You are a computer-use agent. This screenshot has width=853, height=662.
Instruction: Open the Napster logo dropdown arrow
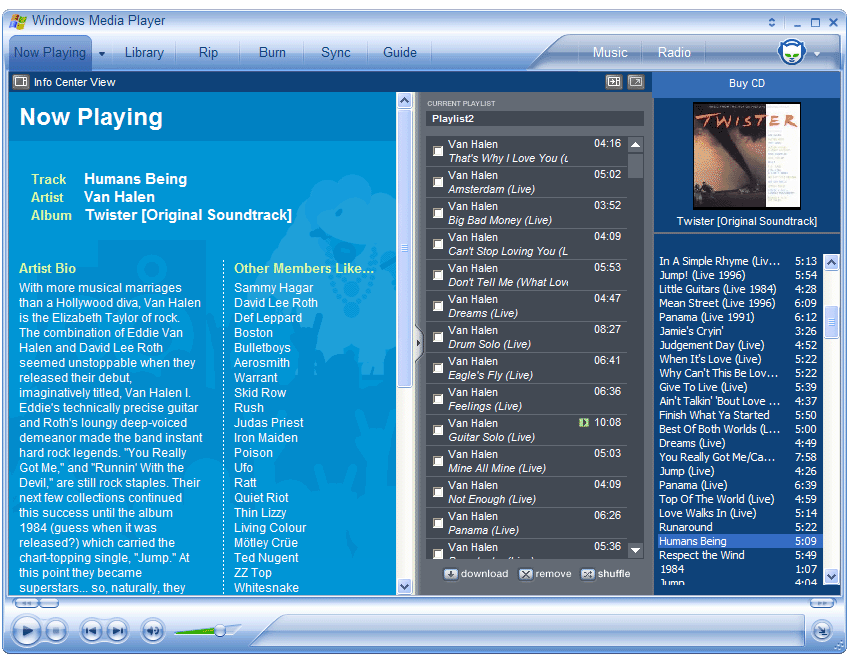(x=817, y=54)
